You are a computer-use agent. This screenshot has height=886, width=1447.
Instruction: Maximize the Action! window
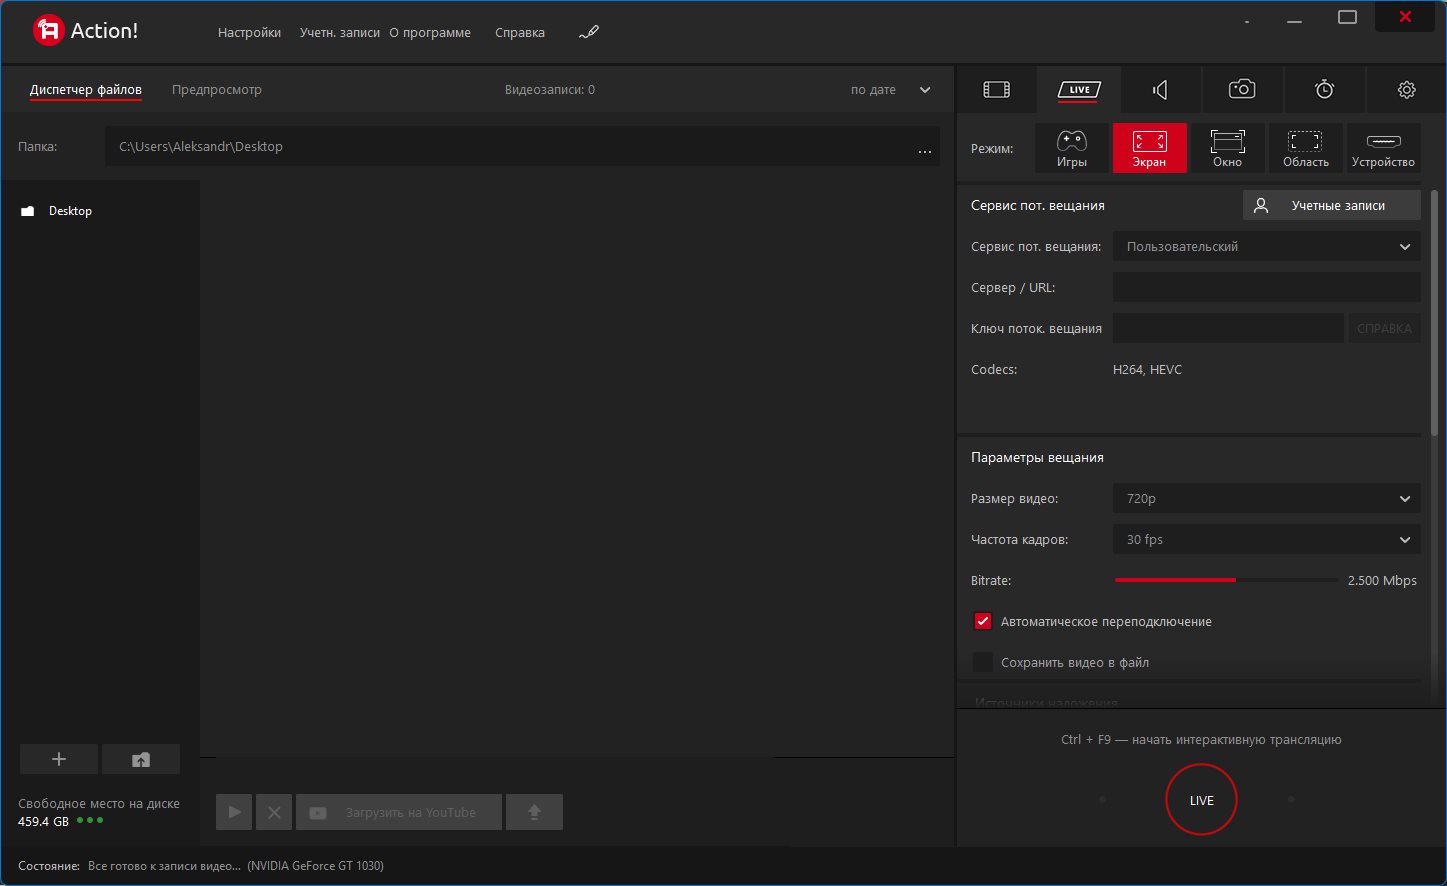1347,17
